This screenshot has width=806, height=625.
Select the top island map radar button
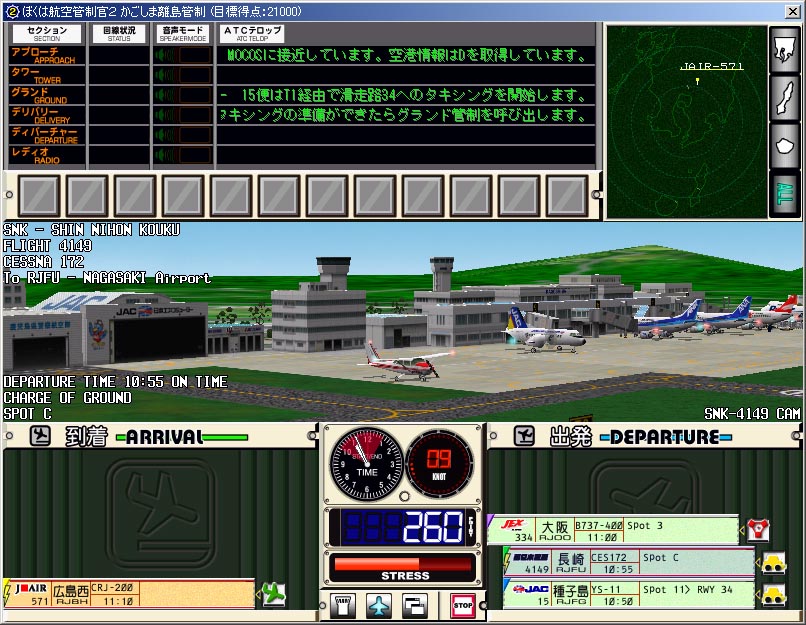click(783, 50)
